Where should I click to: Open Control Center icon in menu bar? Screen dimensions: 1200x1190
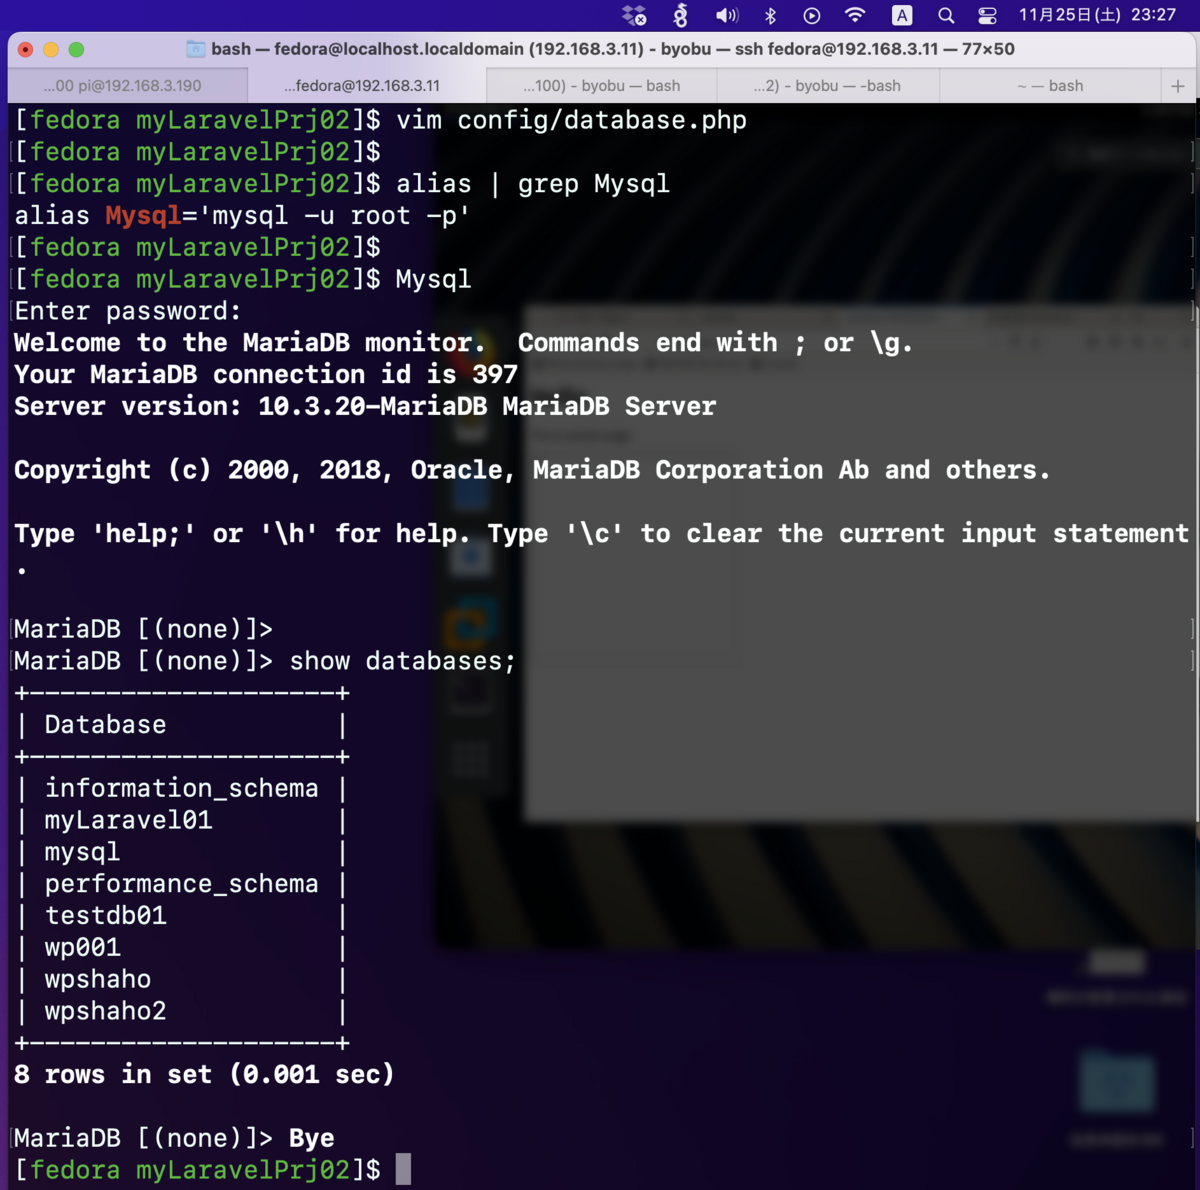[x=987, y=15]
